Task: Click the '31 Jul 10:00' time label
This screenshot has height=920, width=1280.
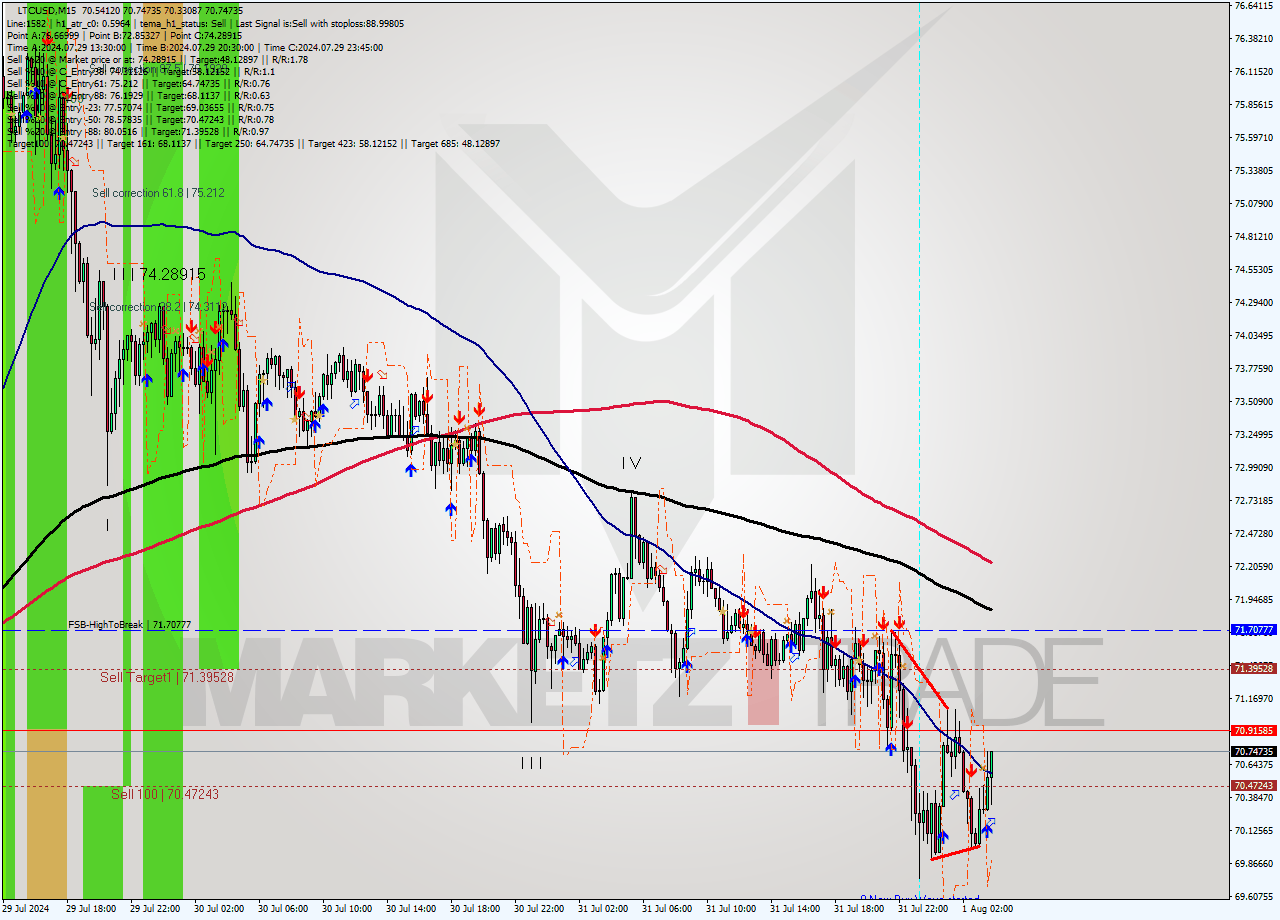Action: [x=731, y=909]
